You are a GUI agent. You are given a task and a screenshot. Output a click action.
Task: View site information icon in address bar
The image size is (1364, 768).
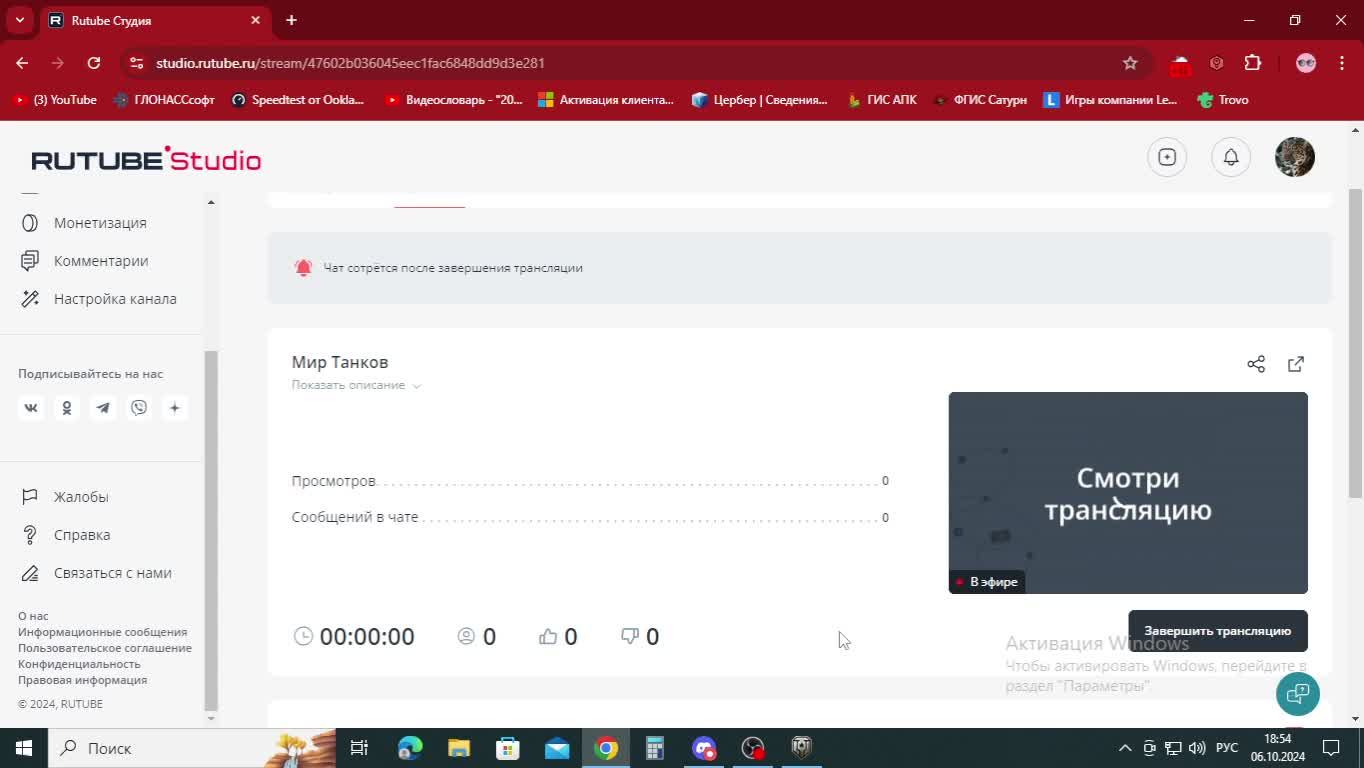(x=137, y=63)
